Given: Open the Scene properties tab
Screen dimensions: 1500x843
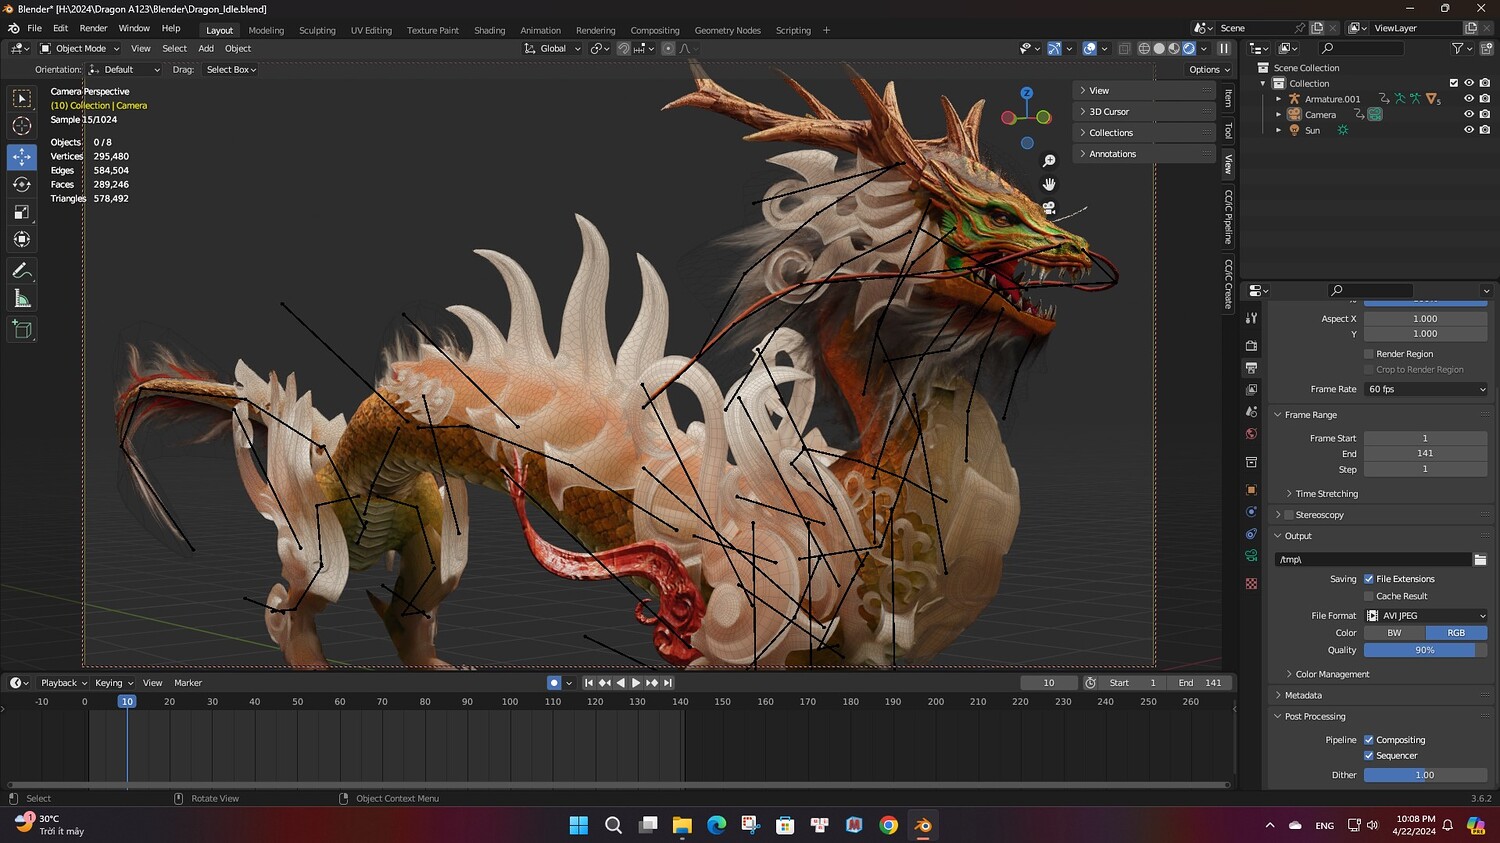Looking at the screenshot, I should pyautogui.click(x=1251, y=412).
